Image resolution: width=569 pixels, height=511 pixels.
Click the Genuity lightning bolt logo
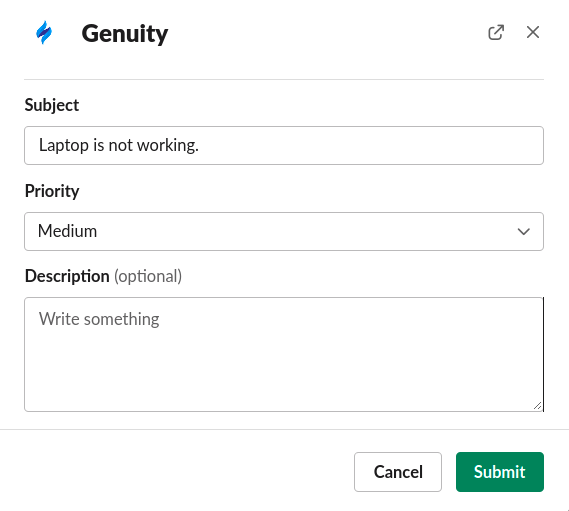pyautogui.click(x=44, y=32)
